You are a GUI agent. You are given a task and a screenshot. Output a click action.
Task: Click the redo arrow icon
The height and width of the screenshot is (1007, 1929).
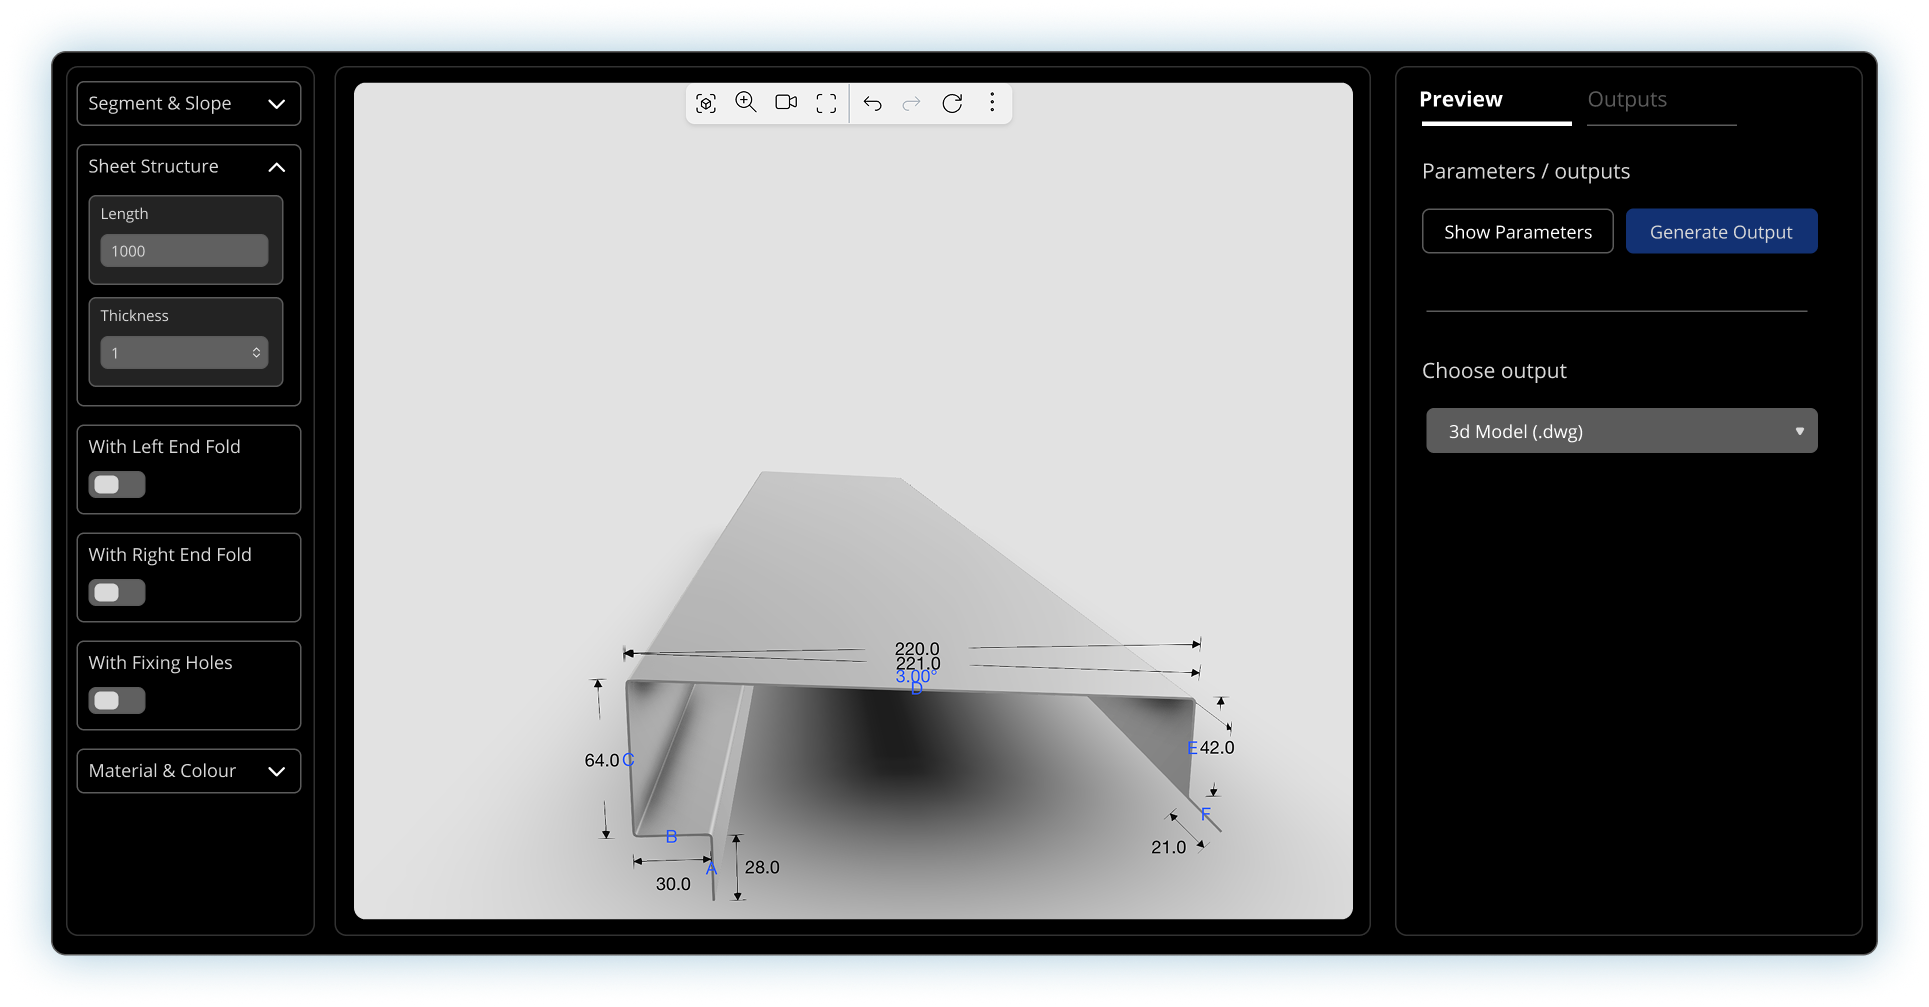(x=911, y=103)
